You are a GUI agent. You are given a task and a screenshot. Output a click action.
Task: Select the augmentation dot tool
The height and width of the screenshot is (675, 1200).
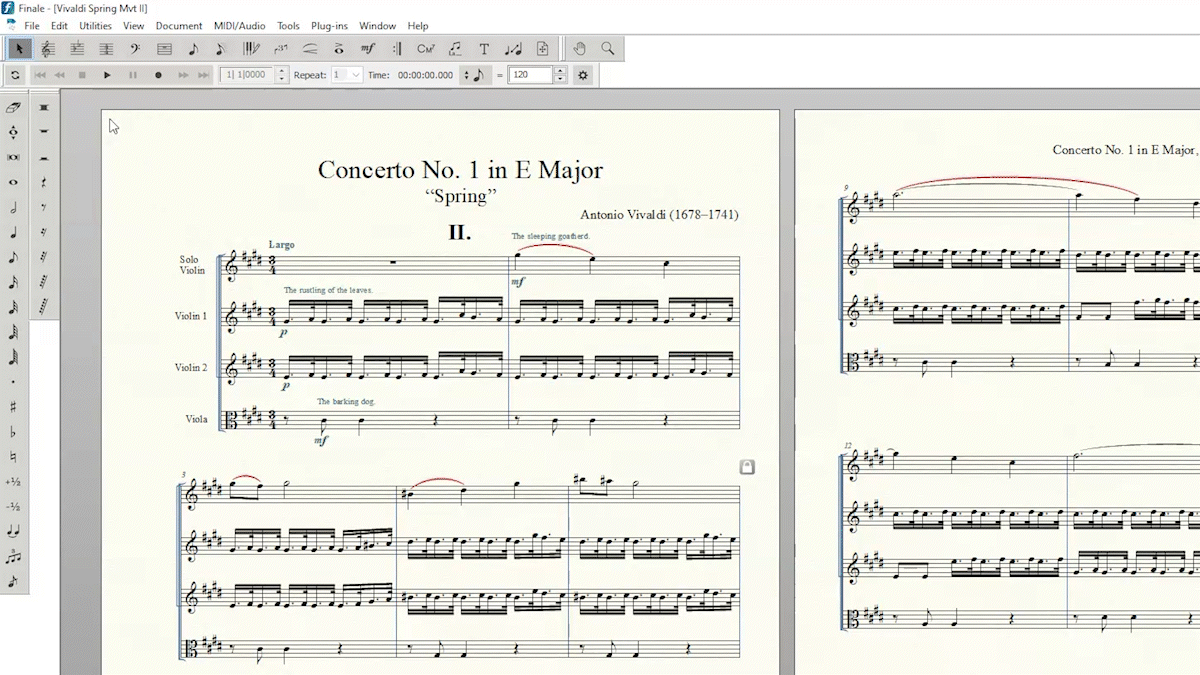(13, 382)
